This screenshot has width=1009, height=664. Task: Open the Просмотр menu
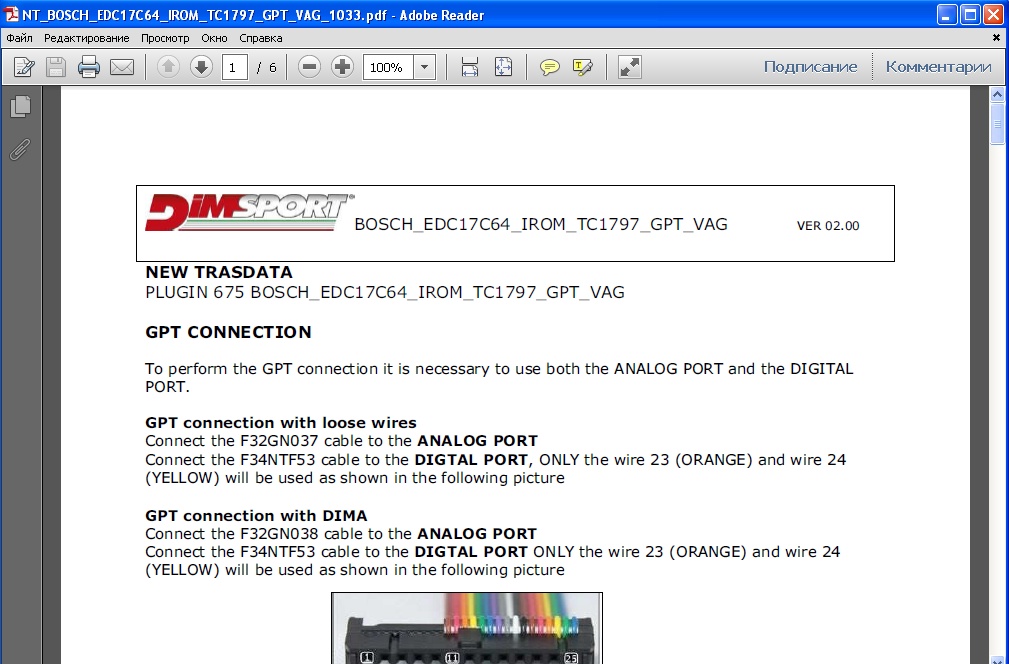[165, 38]
